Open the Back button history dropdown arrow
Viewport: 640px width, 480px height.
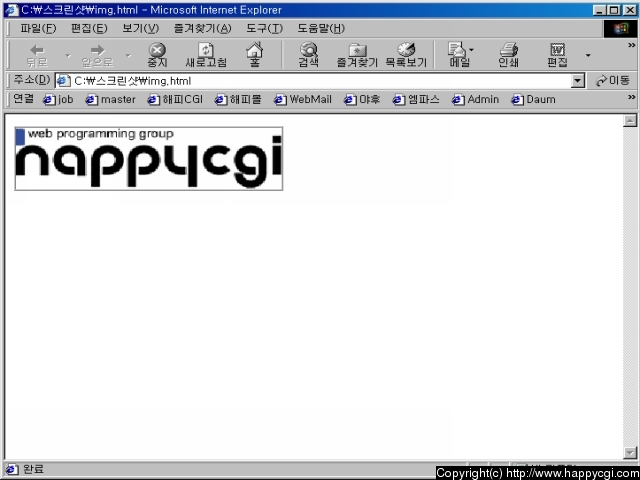pos(68,55)
